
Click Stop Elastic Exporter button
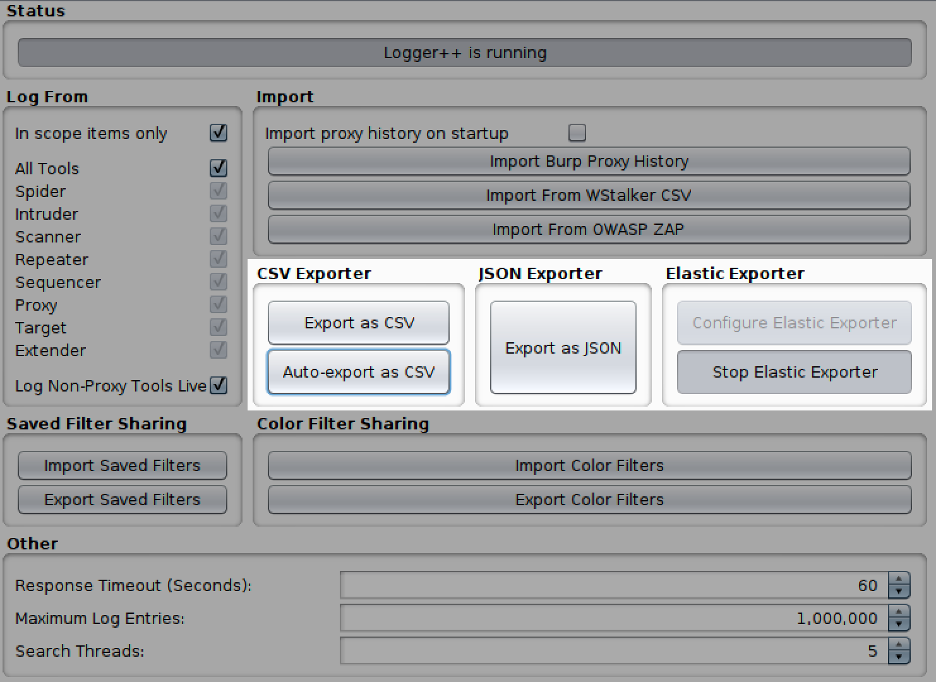[794, 372]
